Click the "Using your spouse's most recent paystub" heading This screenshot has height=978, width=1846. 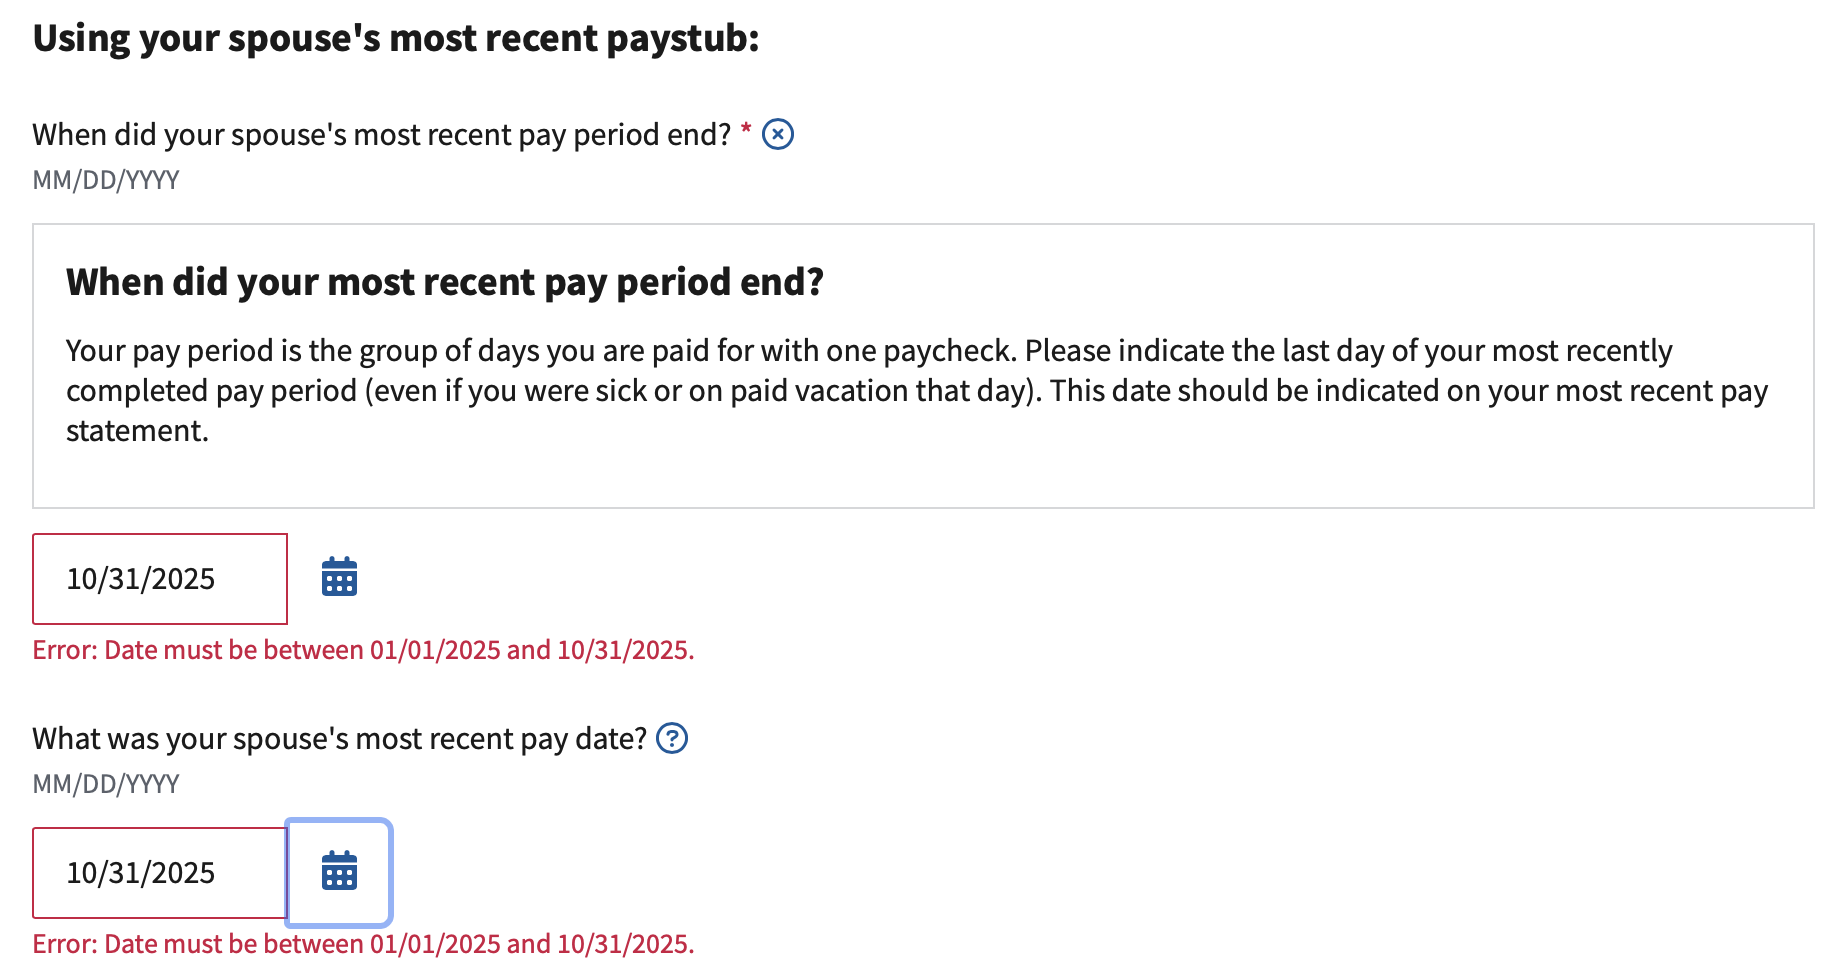[x=396, y=39]
